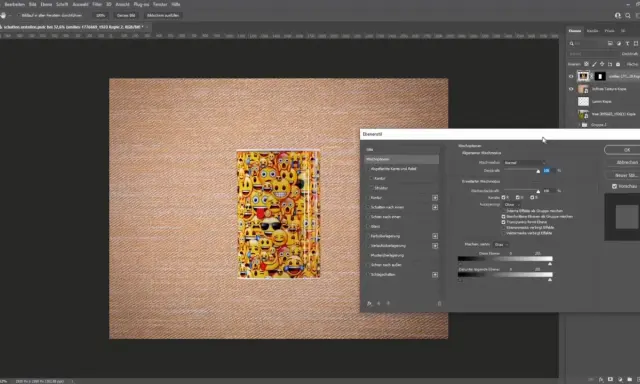Image resolution: width=640 pixels, height=384 pixels.
Task: Click the 100% zoom button in options bar
Action: tap(100, 16)
